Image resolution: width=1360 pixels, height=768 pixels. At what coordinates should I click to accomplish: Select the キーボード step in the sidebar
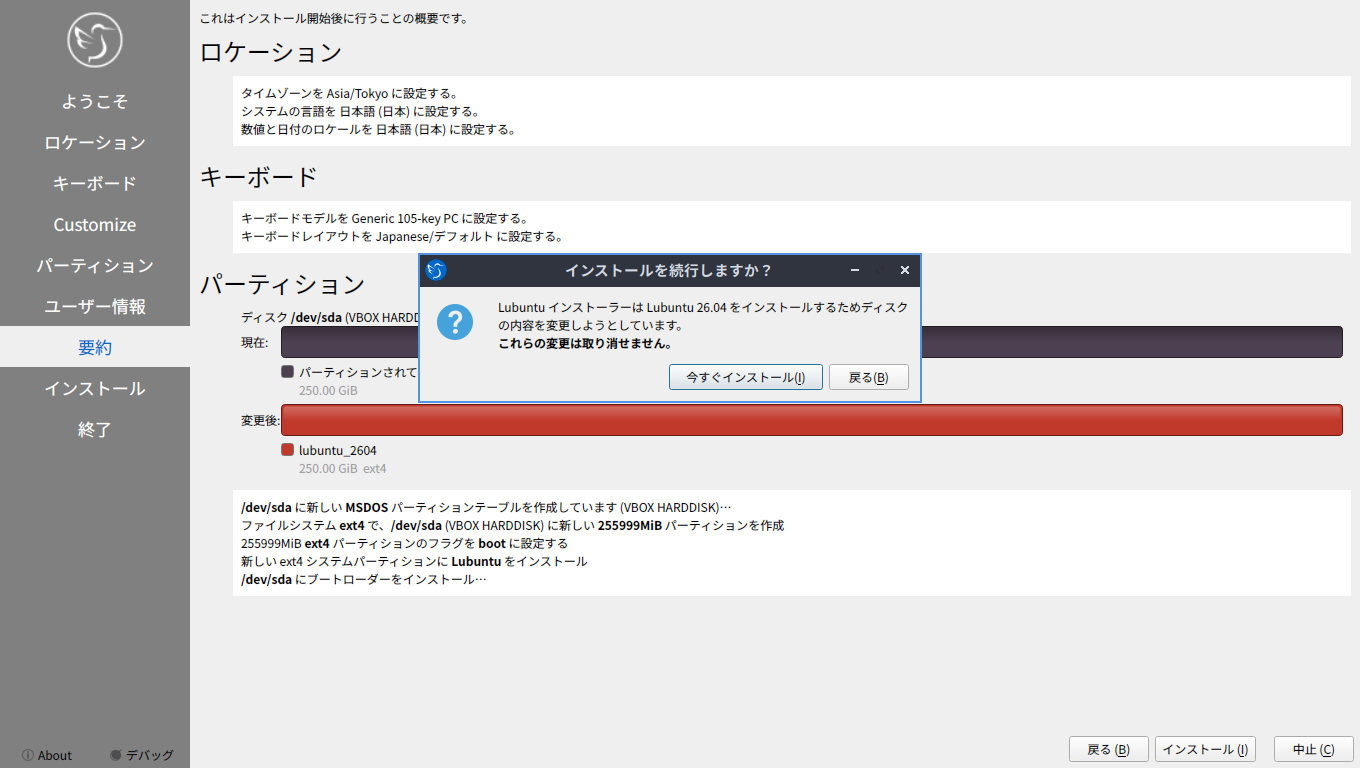tap(95, 183)
